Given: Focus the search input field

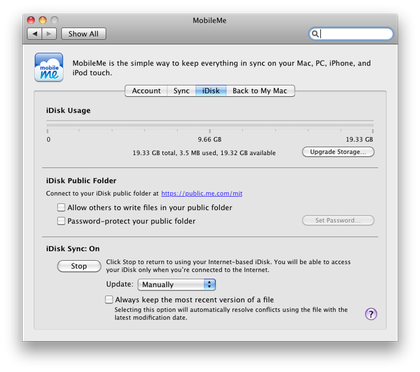Looking at the screenshot, I should [x=351, y=34].
